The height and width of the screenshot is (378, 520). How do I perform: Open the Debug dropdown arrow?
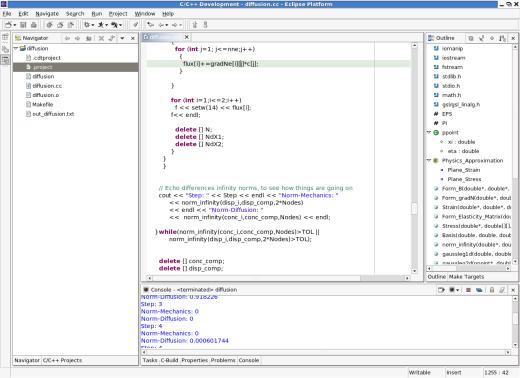click(93, 25)
